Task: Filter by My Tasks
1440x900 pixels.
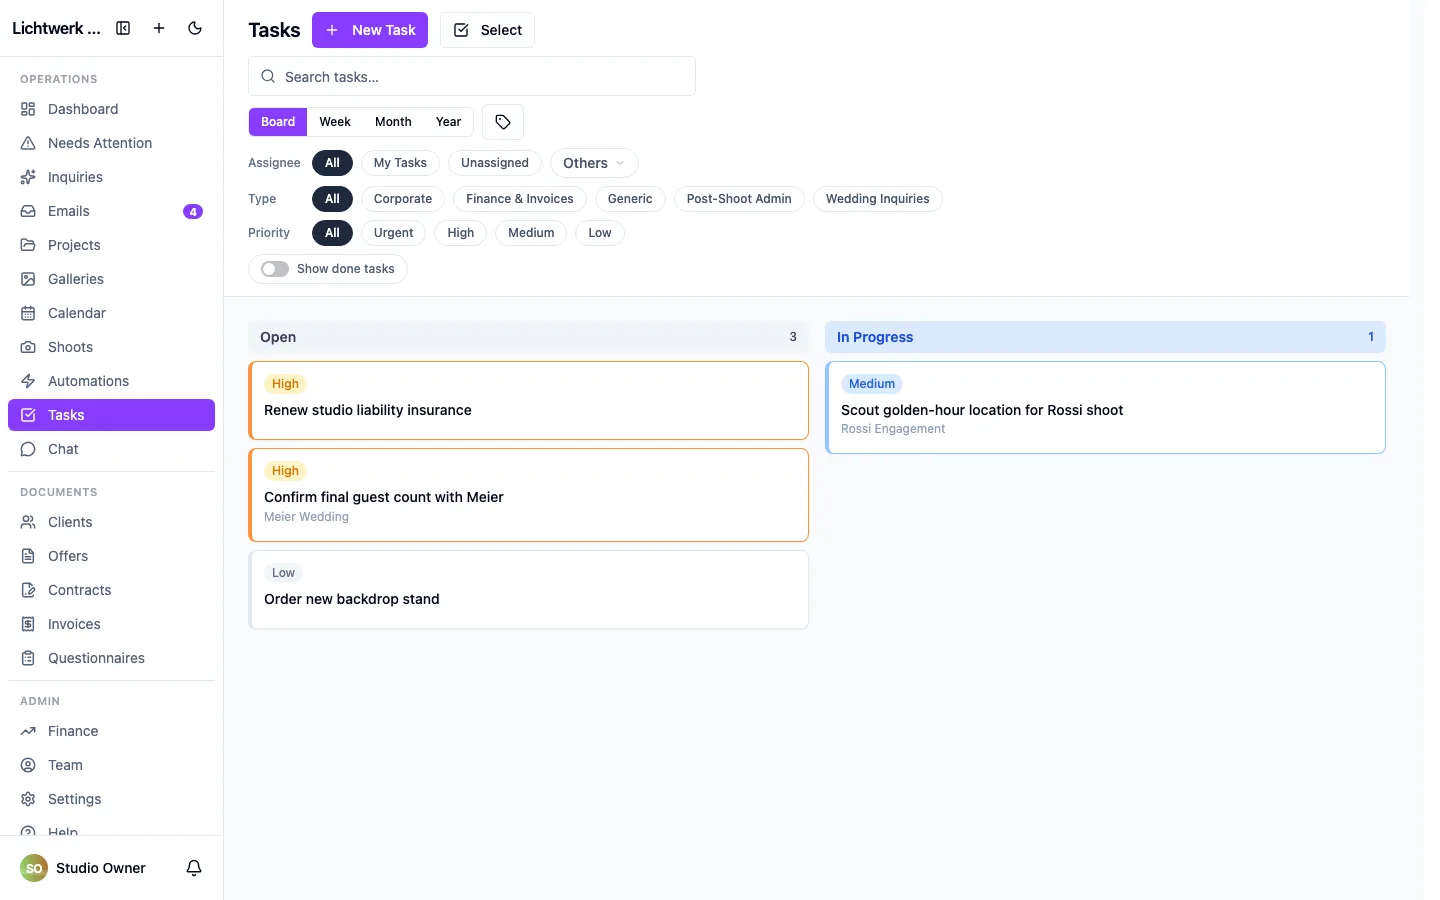Action: pyautogui.click(x=400, y=163)
